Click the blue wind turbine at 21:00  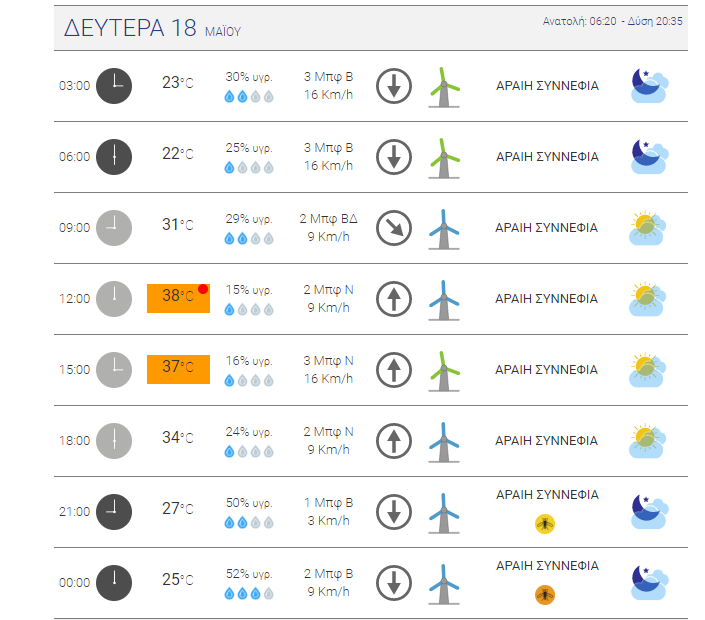(x=444, y=513)
